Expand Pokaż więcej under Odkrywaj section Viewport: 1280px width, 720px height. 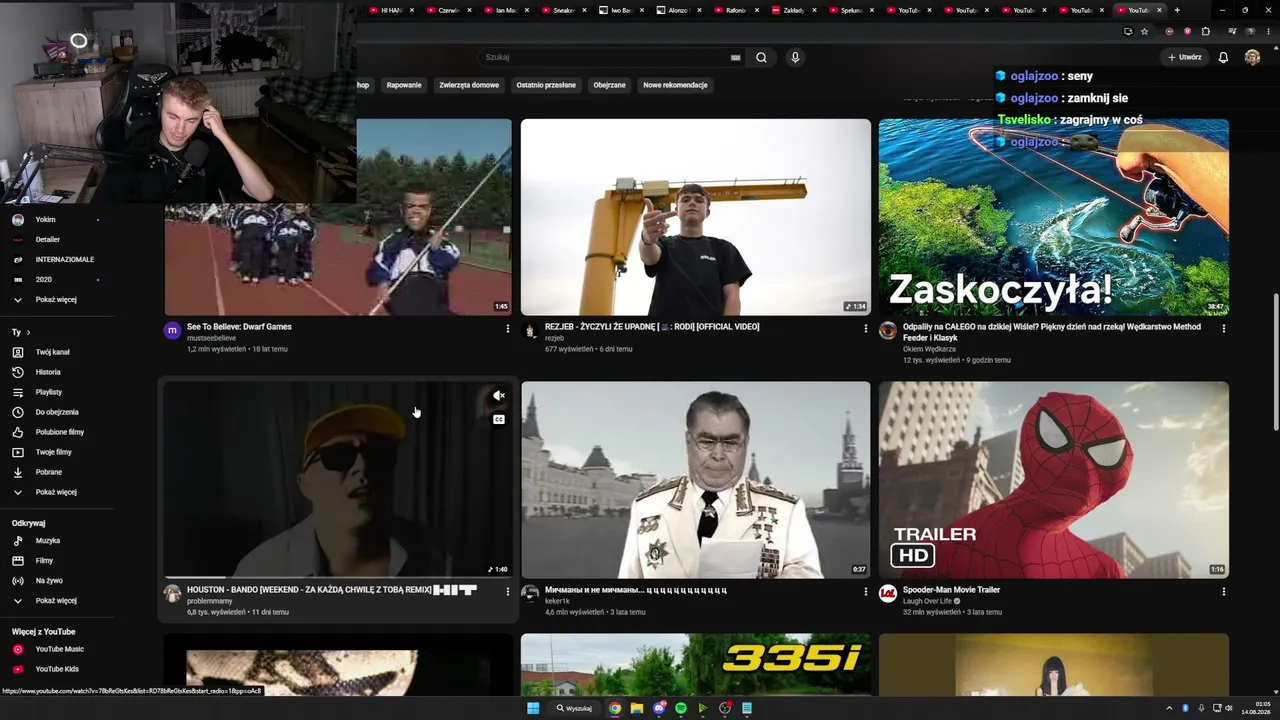[x=57, y=601]
